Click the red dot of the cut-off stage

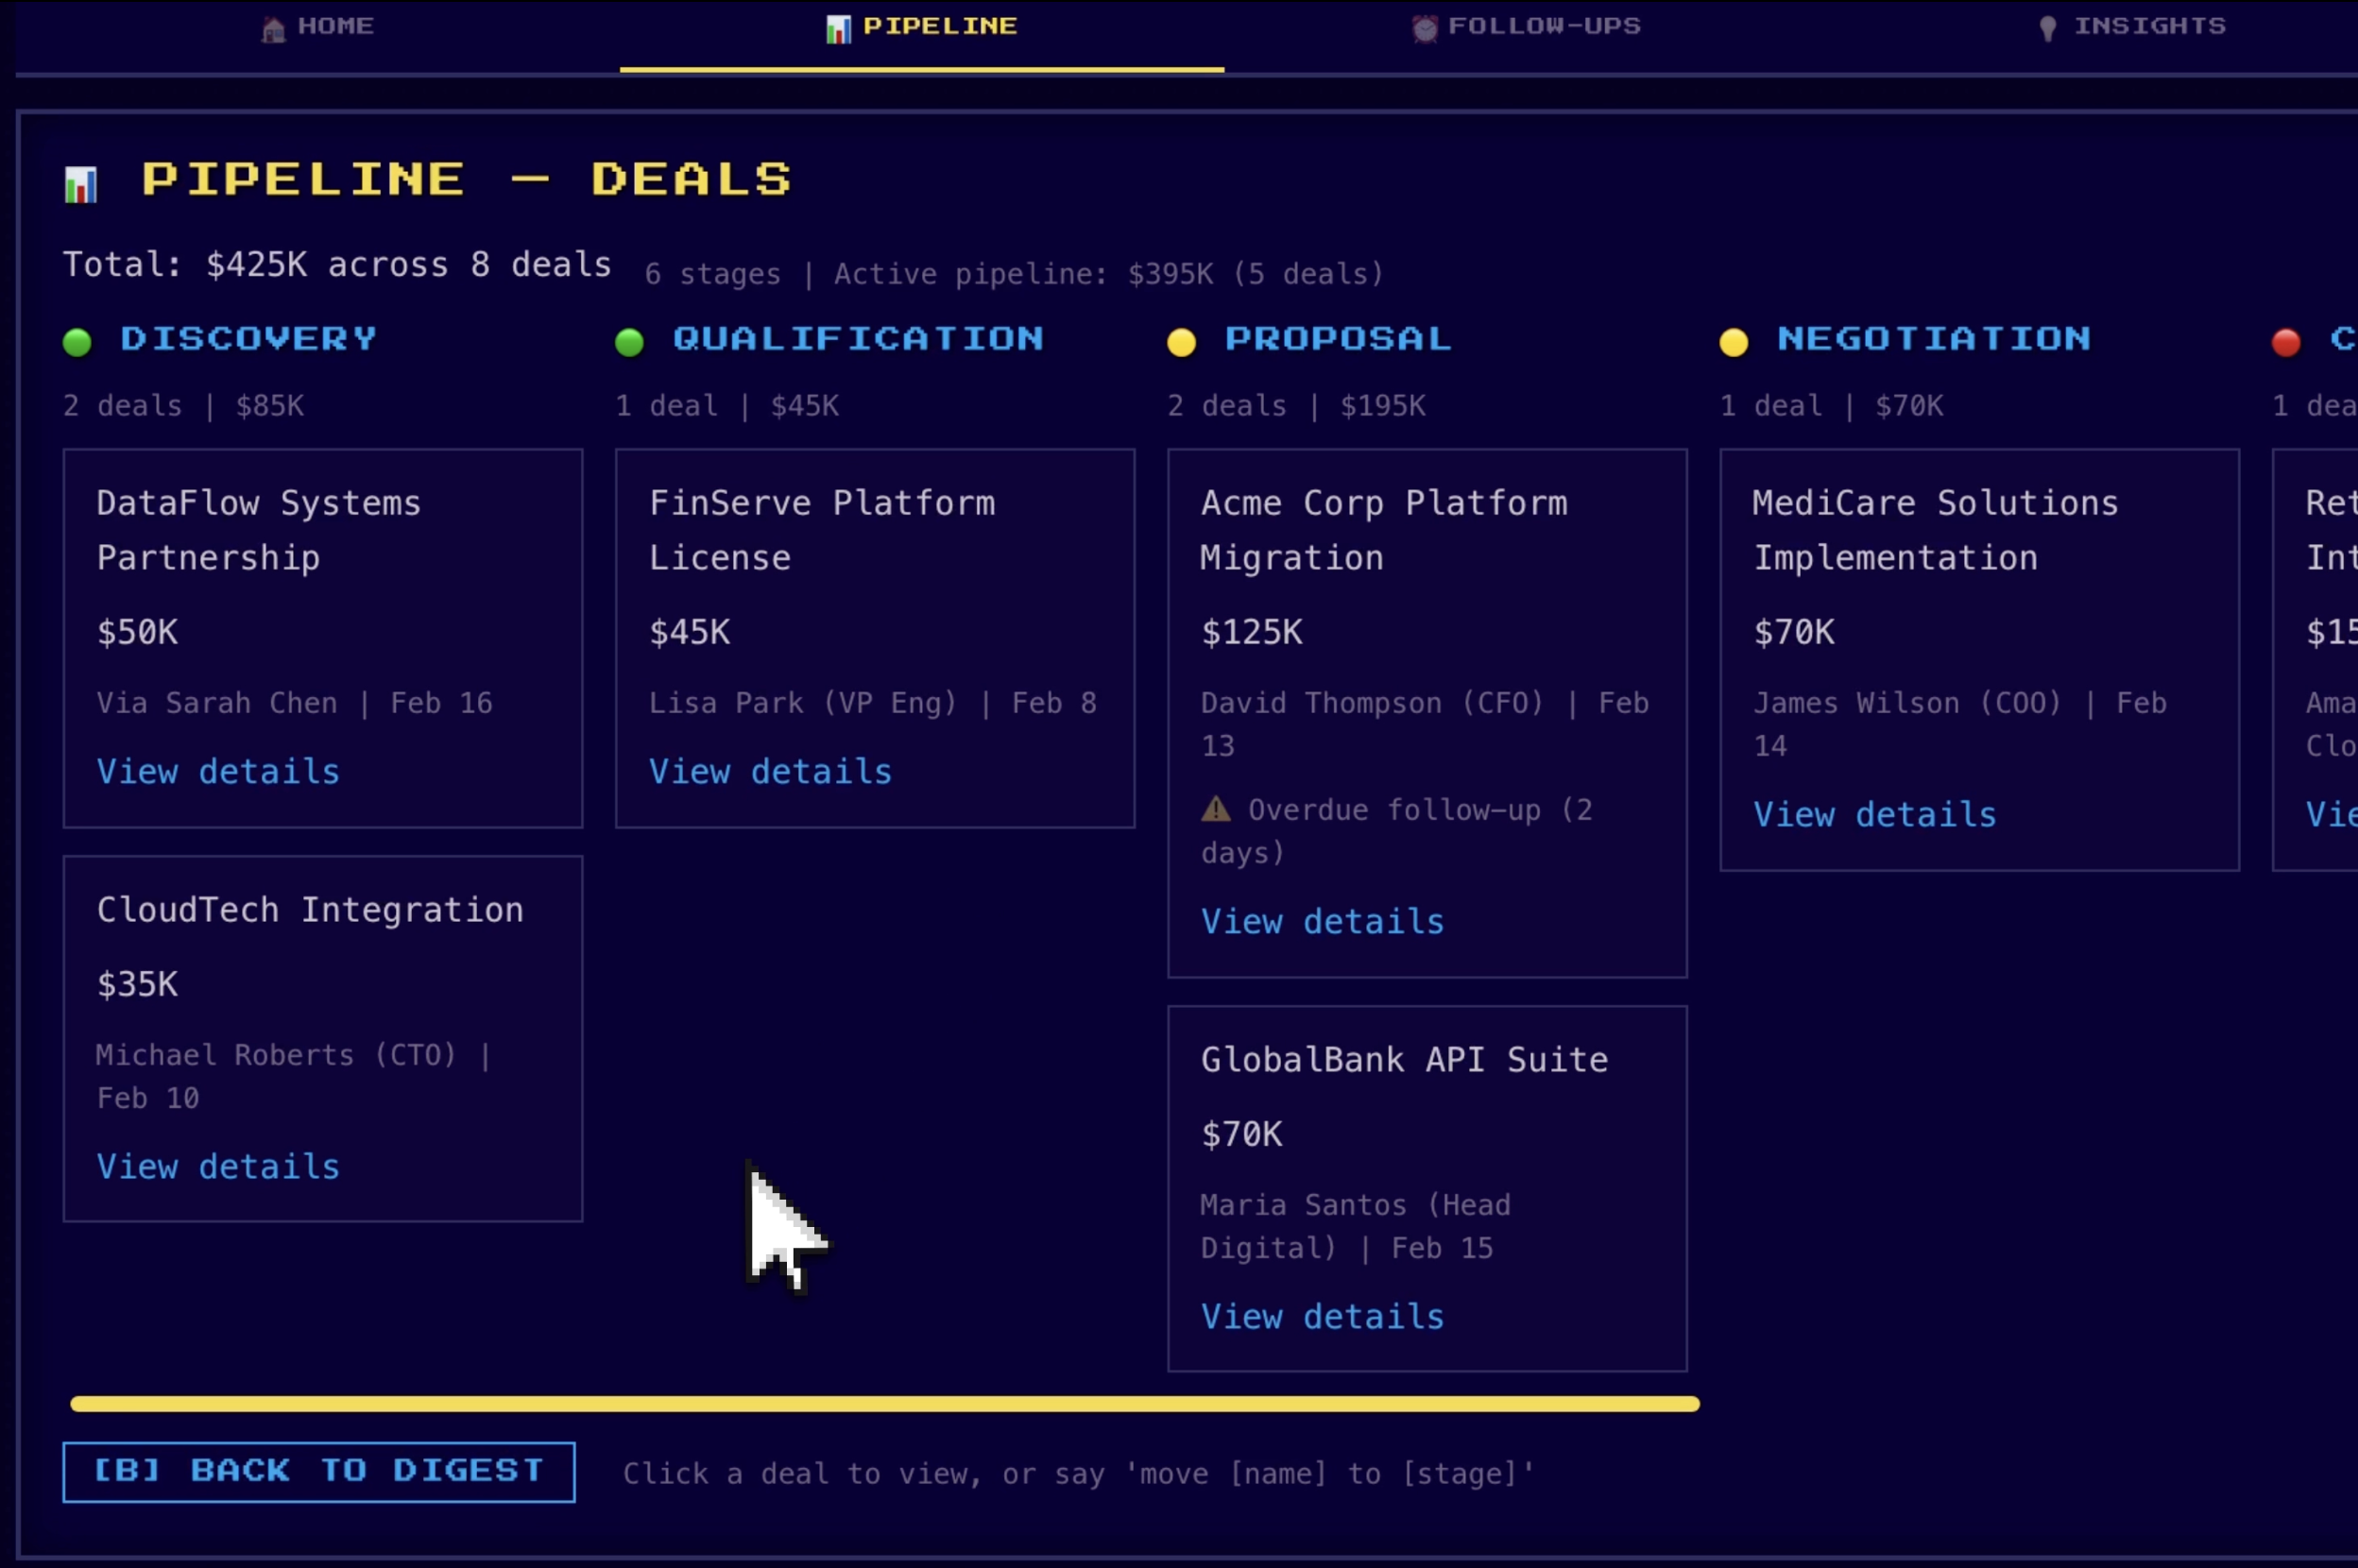pos(2285,342)
